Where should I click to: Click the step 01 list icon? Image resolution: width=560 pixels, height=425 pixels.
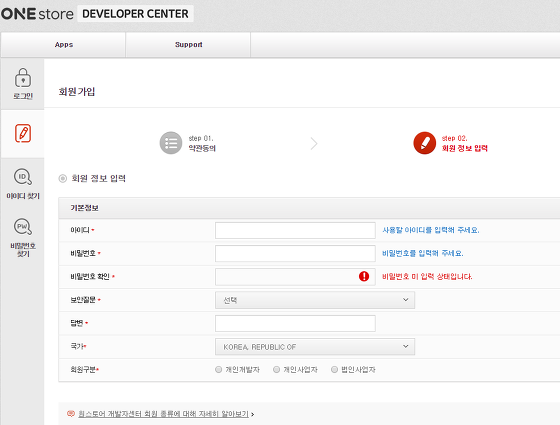click(x=171, y=143)
